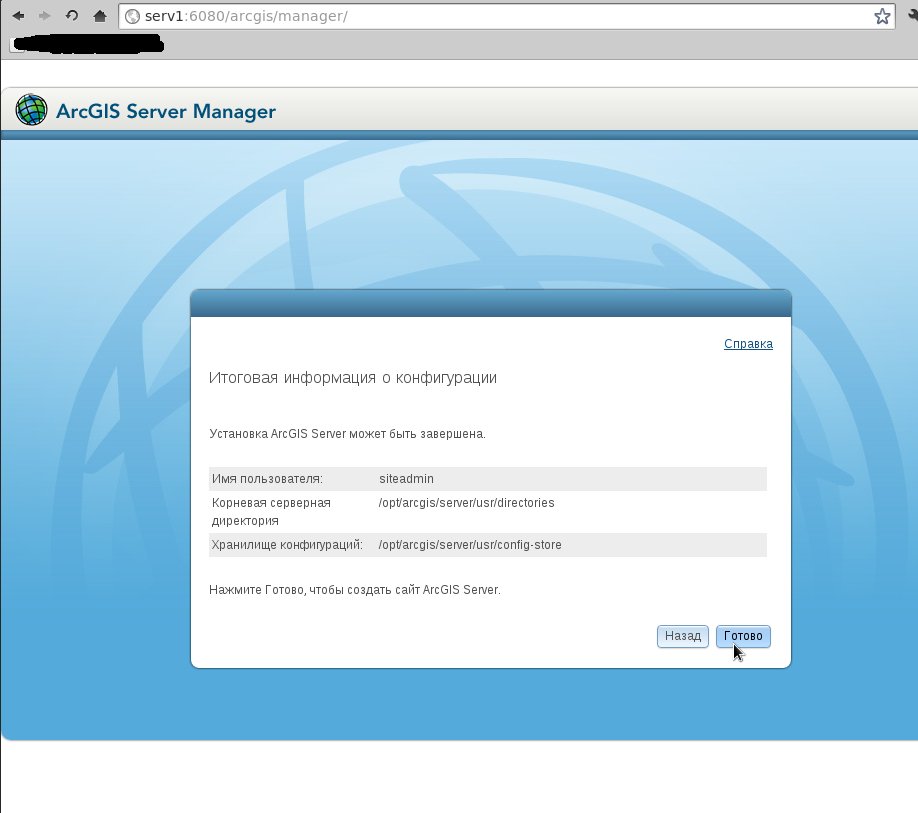918x813 pixels.
Task: Reload the page with refresh icon
Action: 72,15
